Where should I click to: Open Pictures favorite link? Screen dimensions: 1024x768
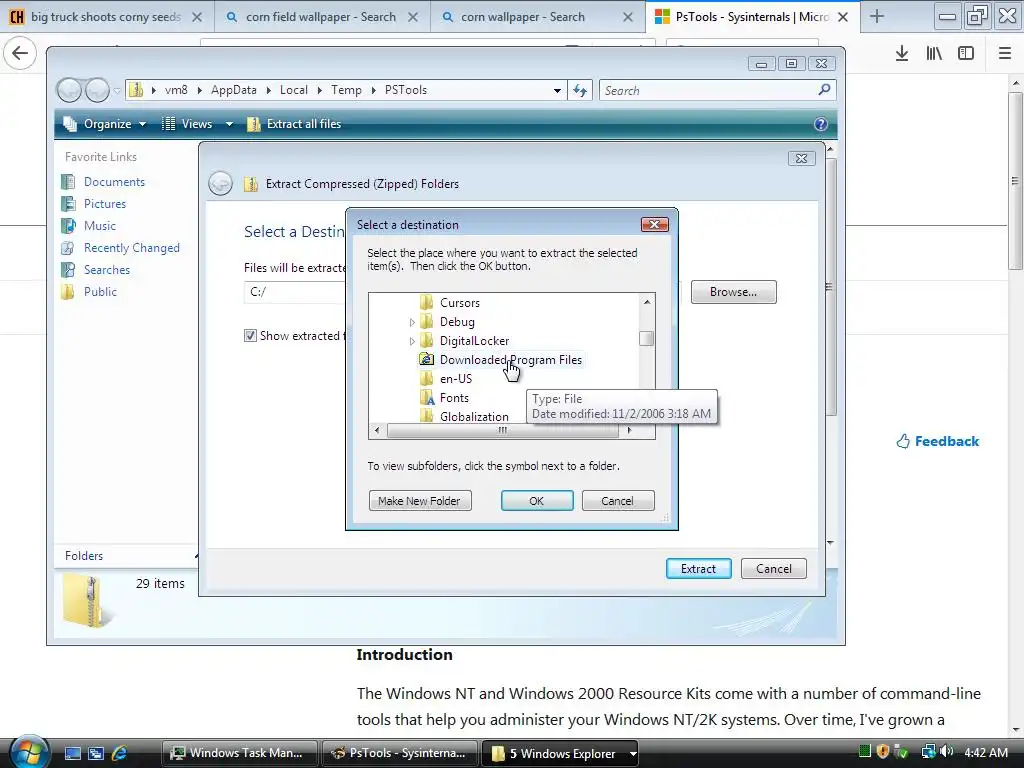(104, 204)
